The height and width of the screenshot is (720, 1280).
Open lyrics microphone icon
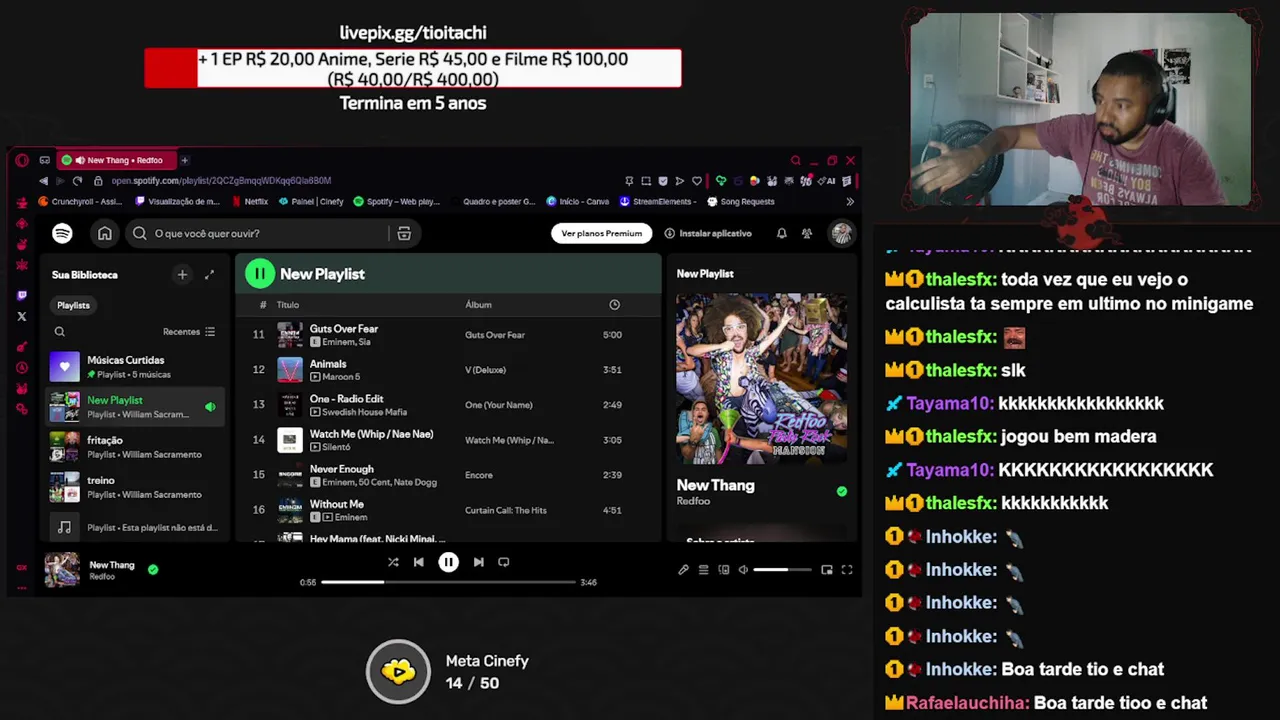683,570
